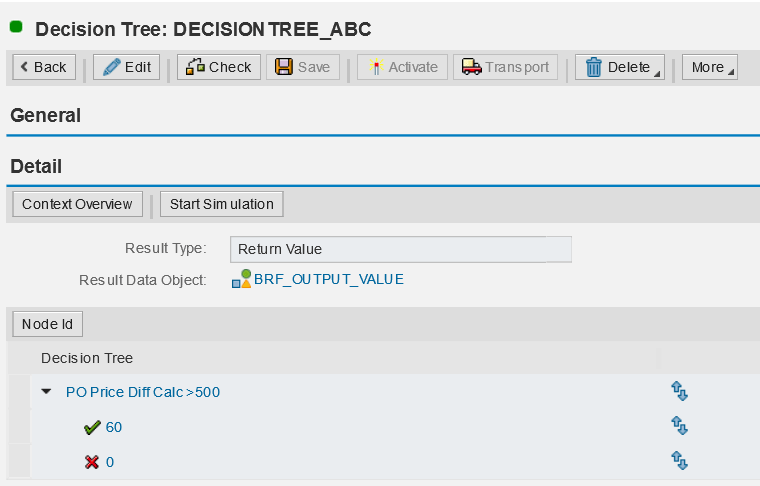Screen dimensions: 760x486
Task: Open the More menu
Action: pos(710,67)
